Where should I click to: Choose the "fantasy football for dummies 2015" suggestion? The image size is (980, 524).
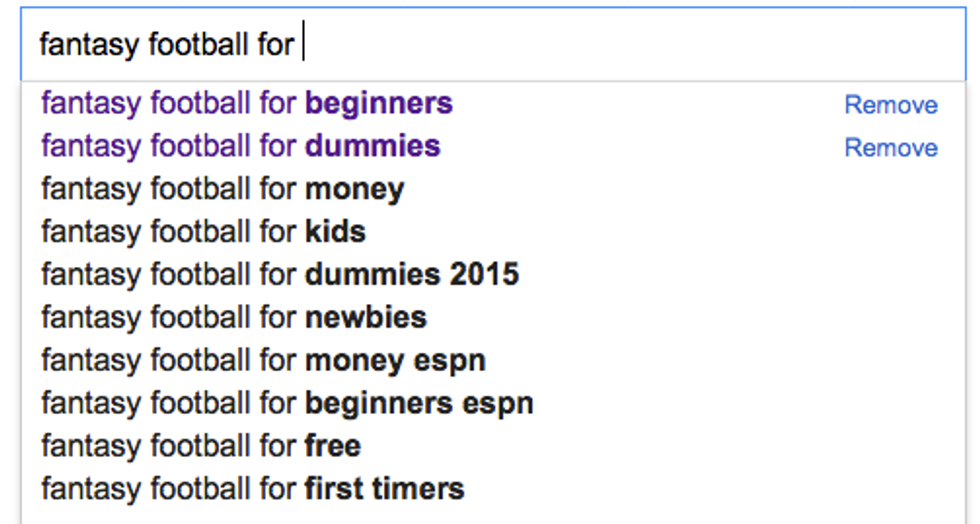point(280,275)
